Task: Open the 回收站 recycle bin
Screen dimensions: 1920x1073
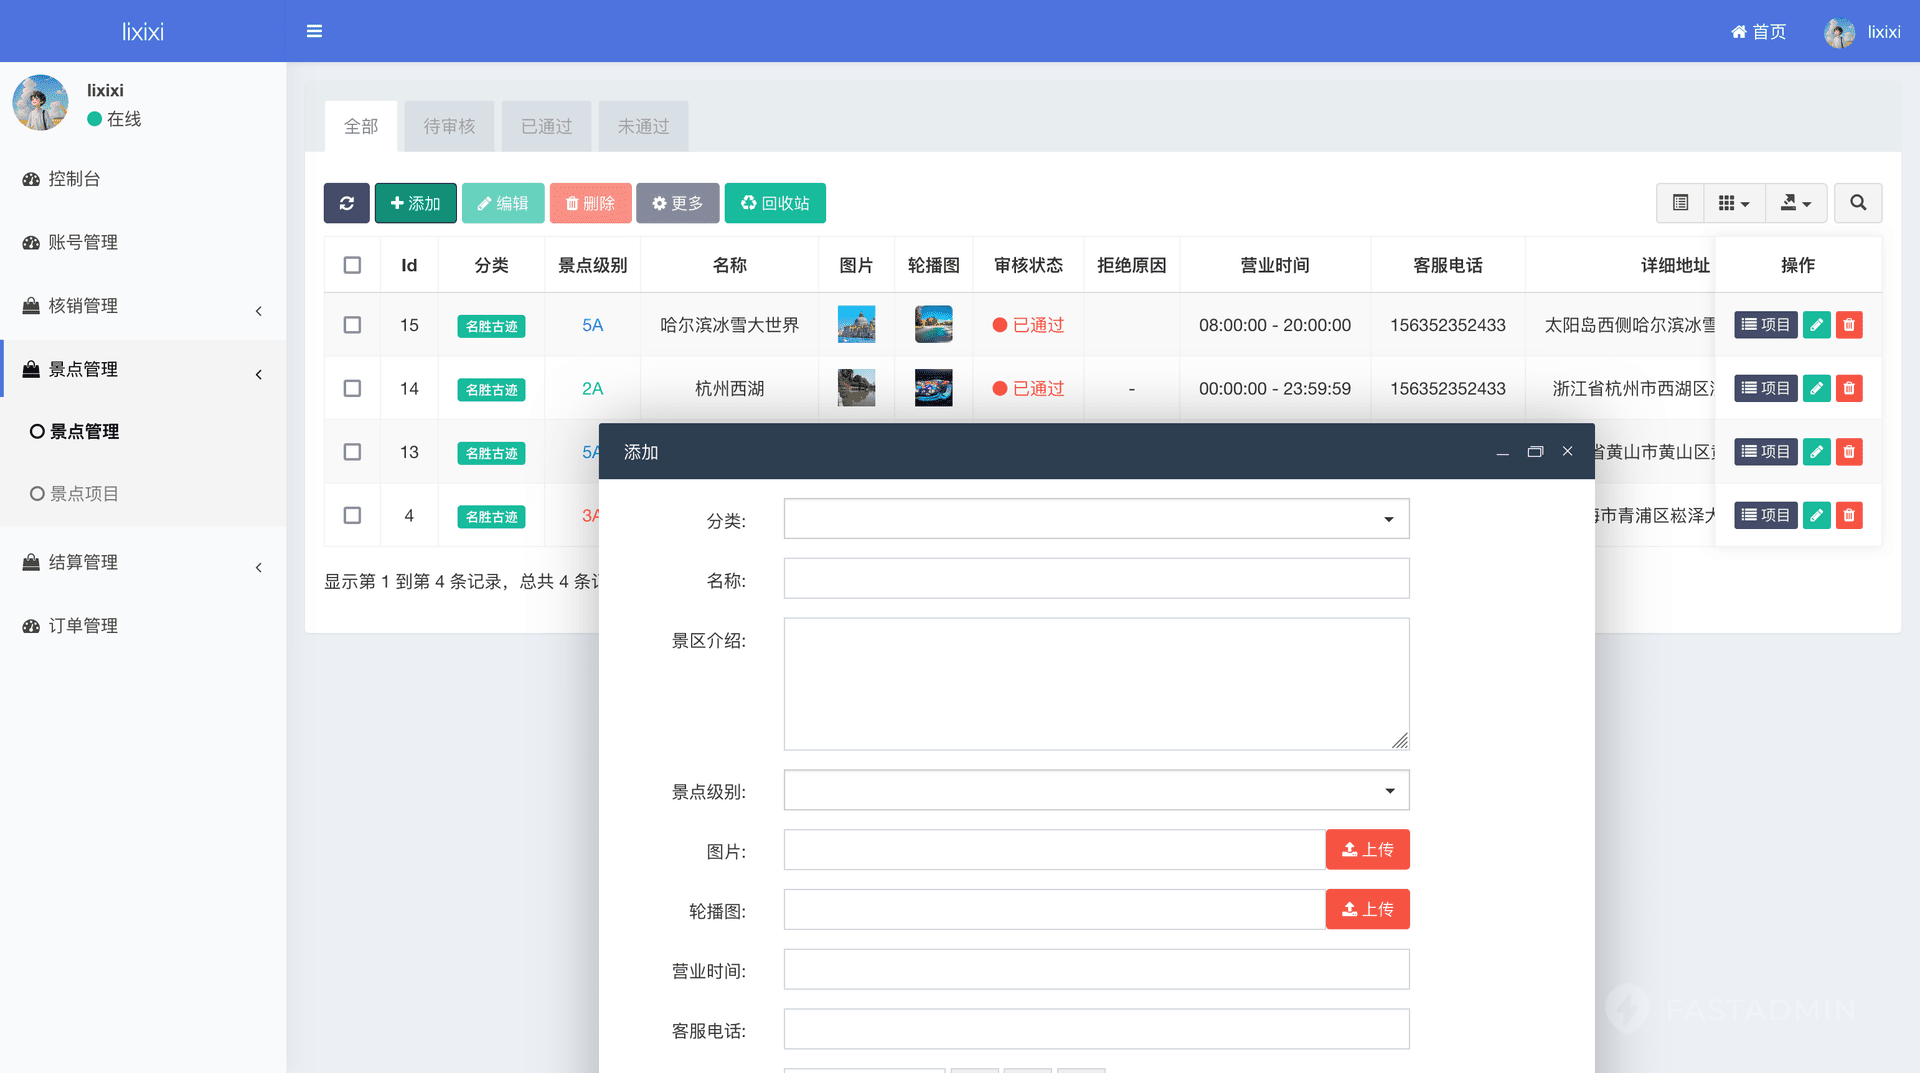Action: (x=775, y=203)
